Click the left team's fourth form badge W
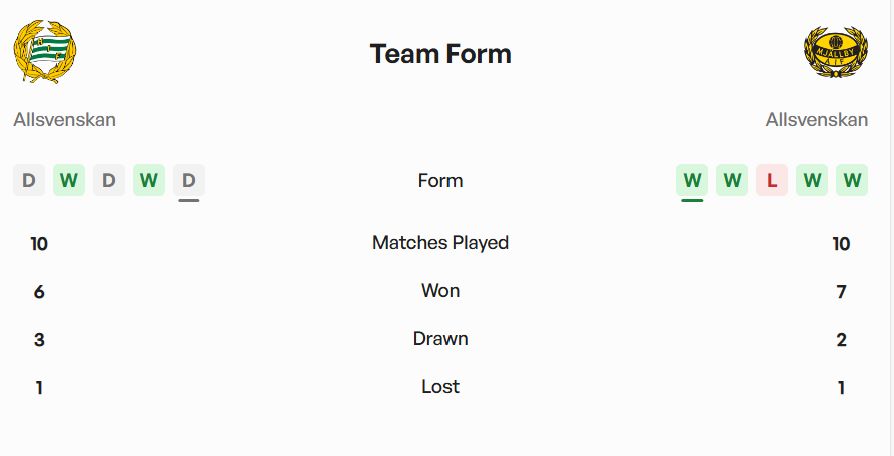Screen dimensions: 894x456 pos(149,180)
